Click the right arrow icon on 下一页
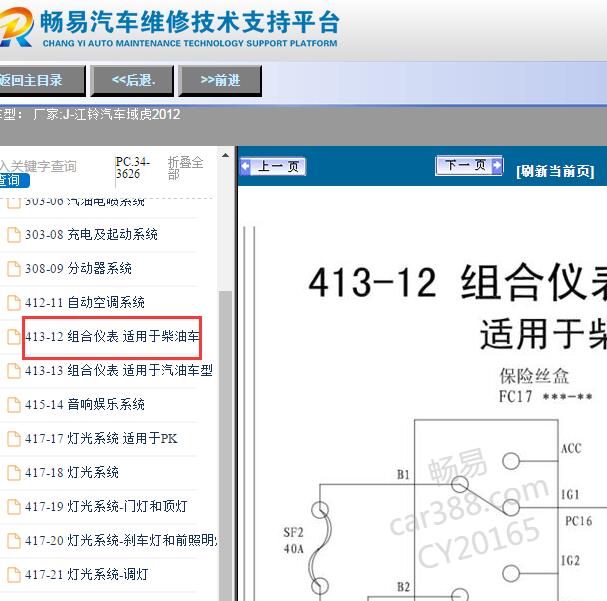 tap(497, 166)
